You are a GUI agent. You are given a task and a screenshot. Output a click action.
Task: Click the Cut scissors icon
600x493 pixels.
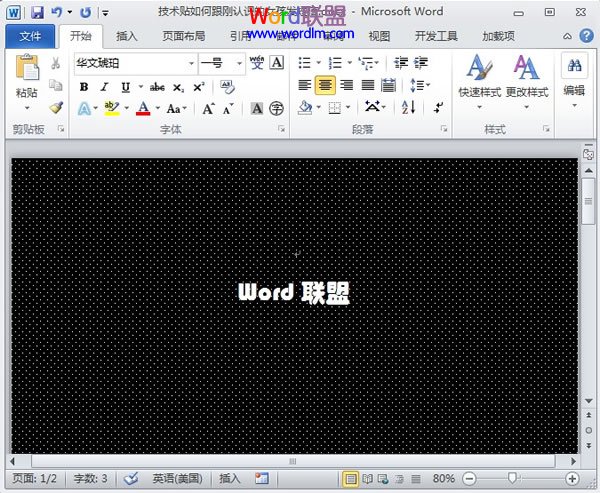(56, 63)
